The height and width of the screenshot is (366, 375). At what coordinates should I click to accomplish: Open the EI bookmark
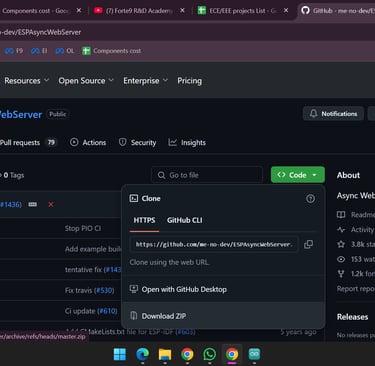point(39,51)
